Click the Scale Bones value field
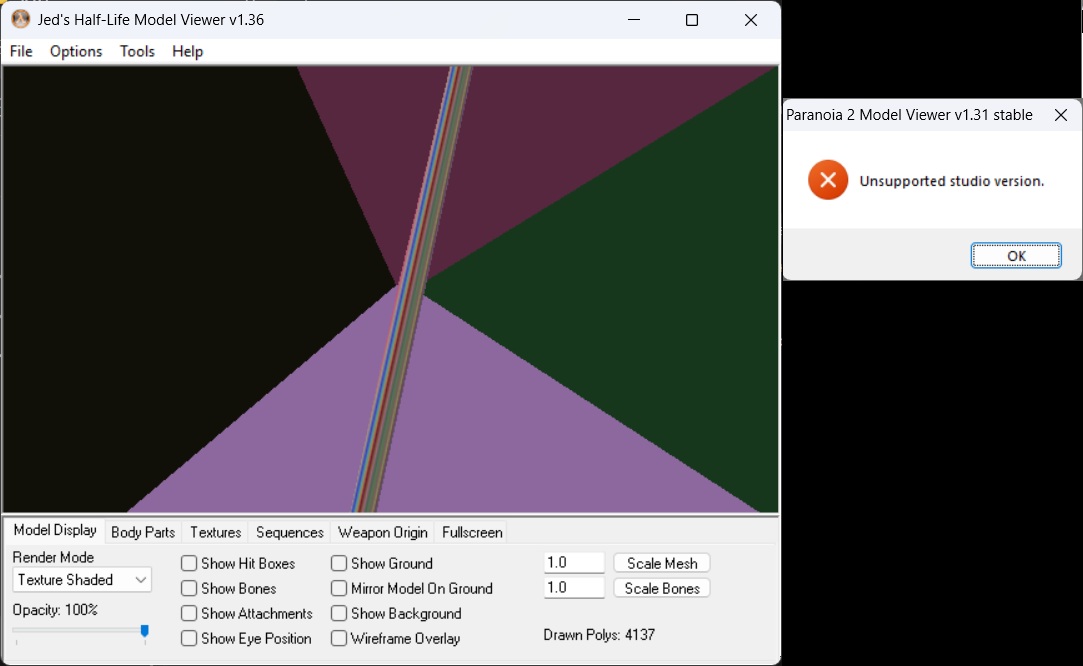 tap(574, 588)
